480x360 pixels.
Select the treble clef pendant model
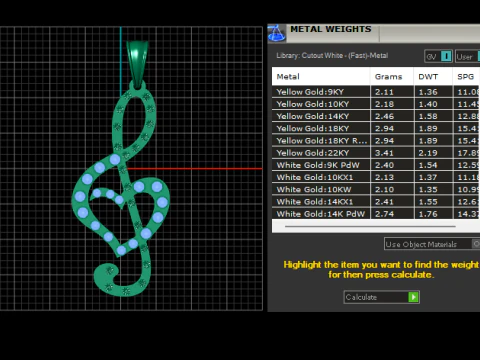click(121, 190)
